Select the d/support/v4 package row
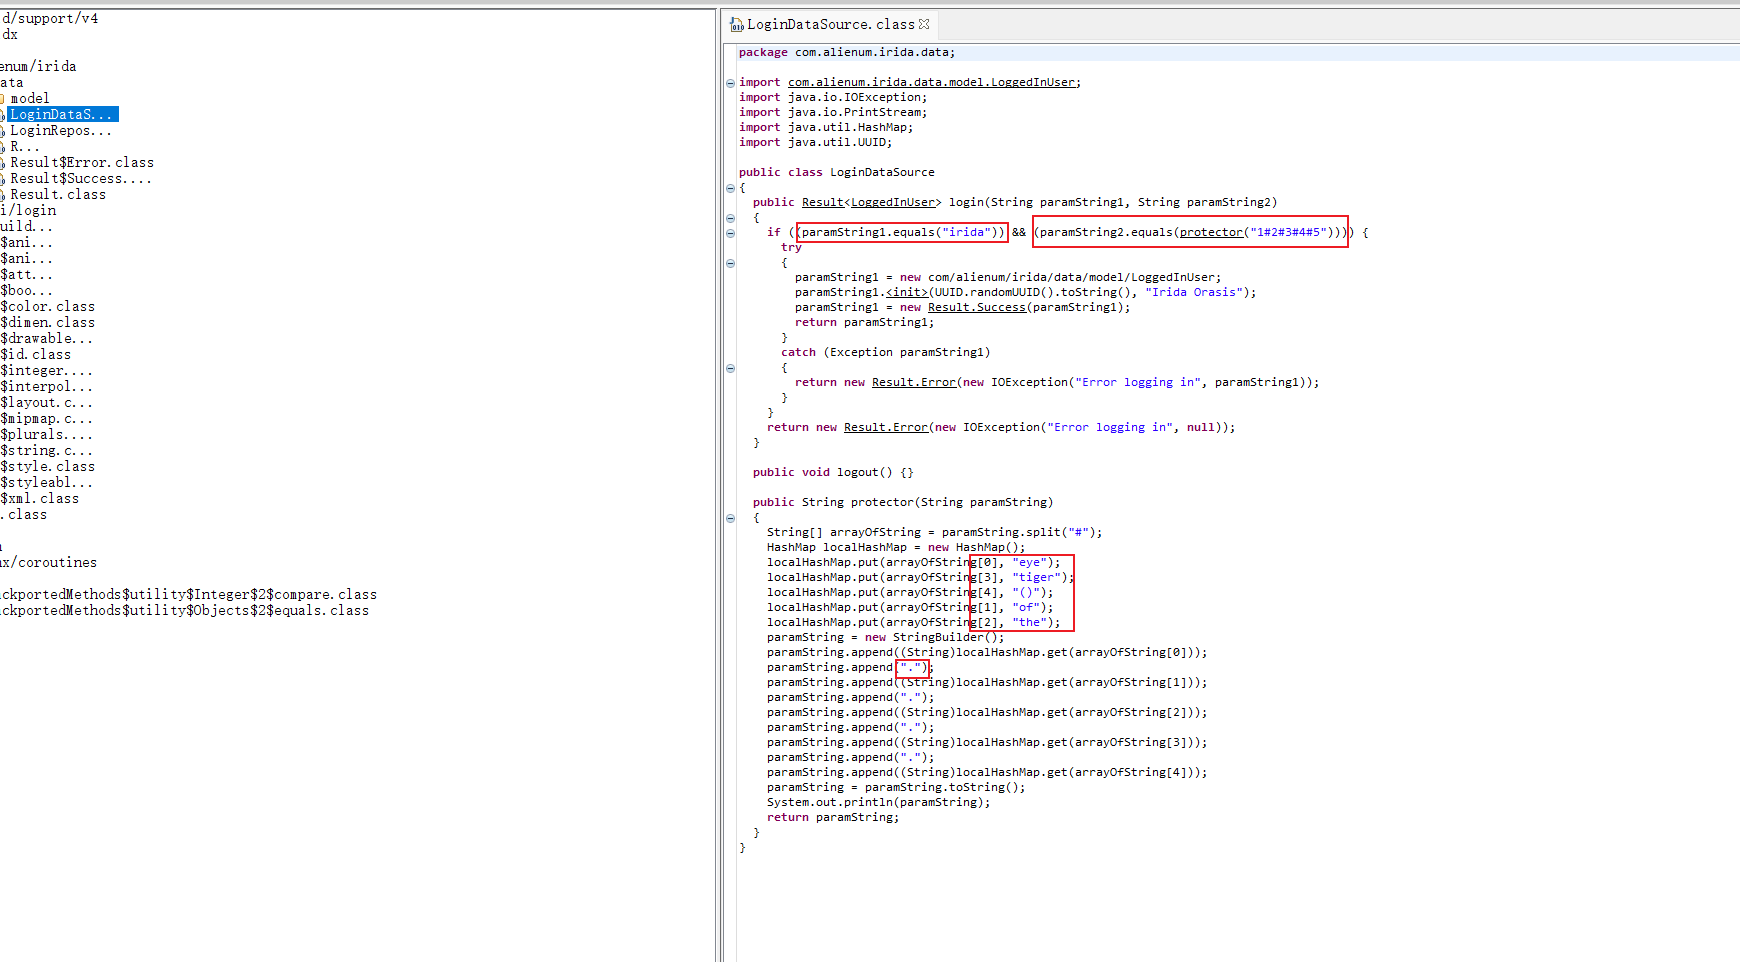 pyautogui.click(x=50, y=18)
